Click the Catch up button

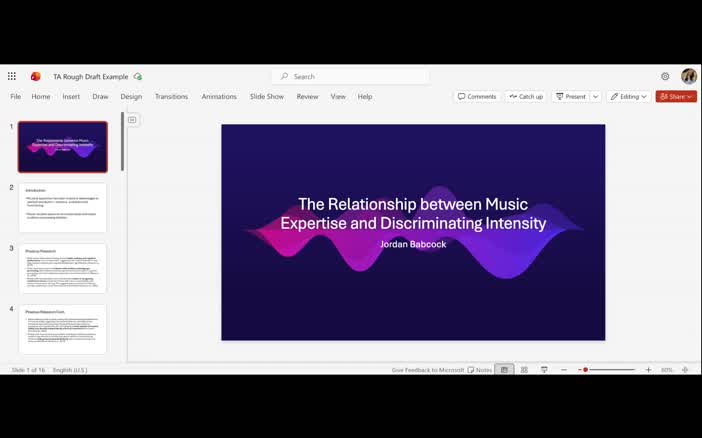click(526, 96)
